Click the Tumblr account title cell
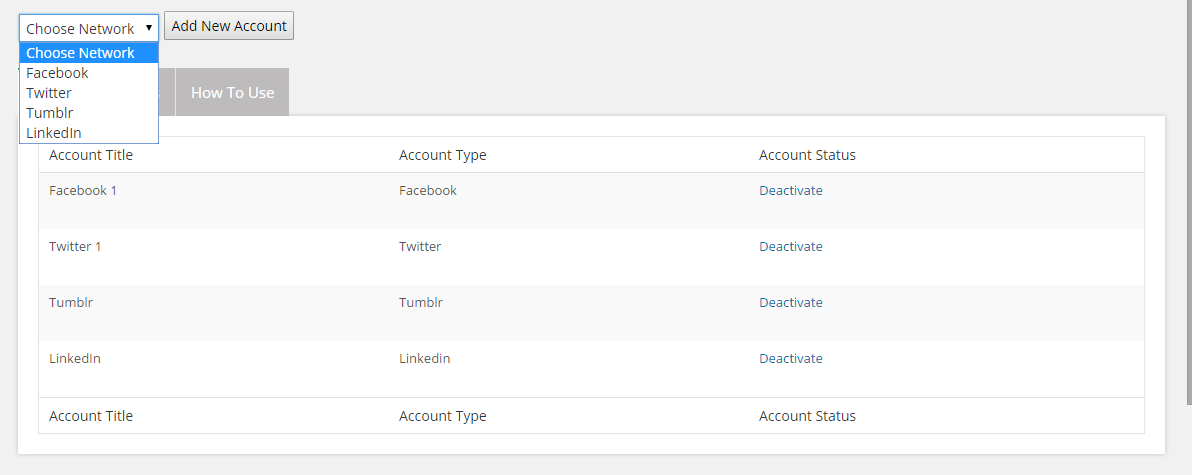The image size is (1192, 475). (x=71, y=302)
